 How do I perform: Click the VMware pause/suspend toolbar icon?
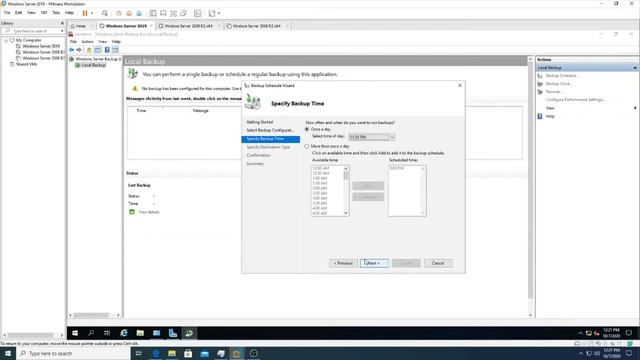coord(85,13)
